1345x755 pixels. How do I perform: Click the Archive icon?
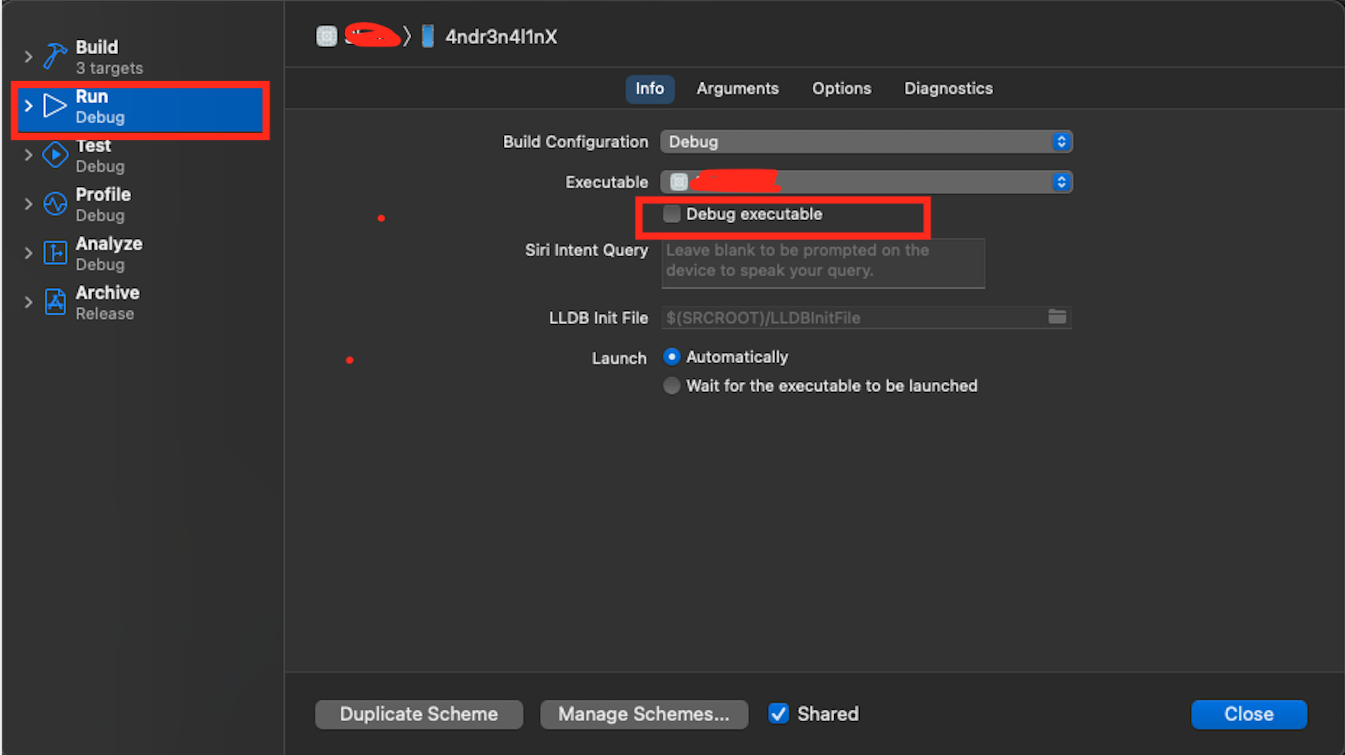point(55,301)
